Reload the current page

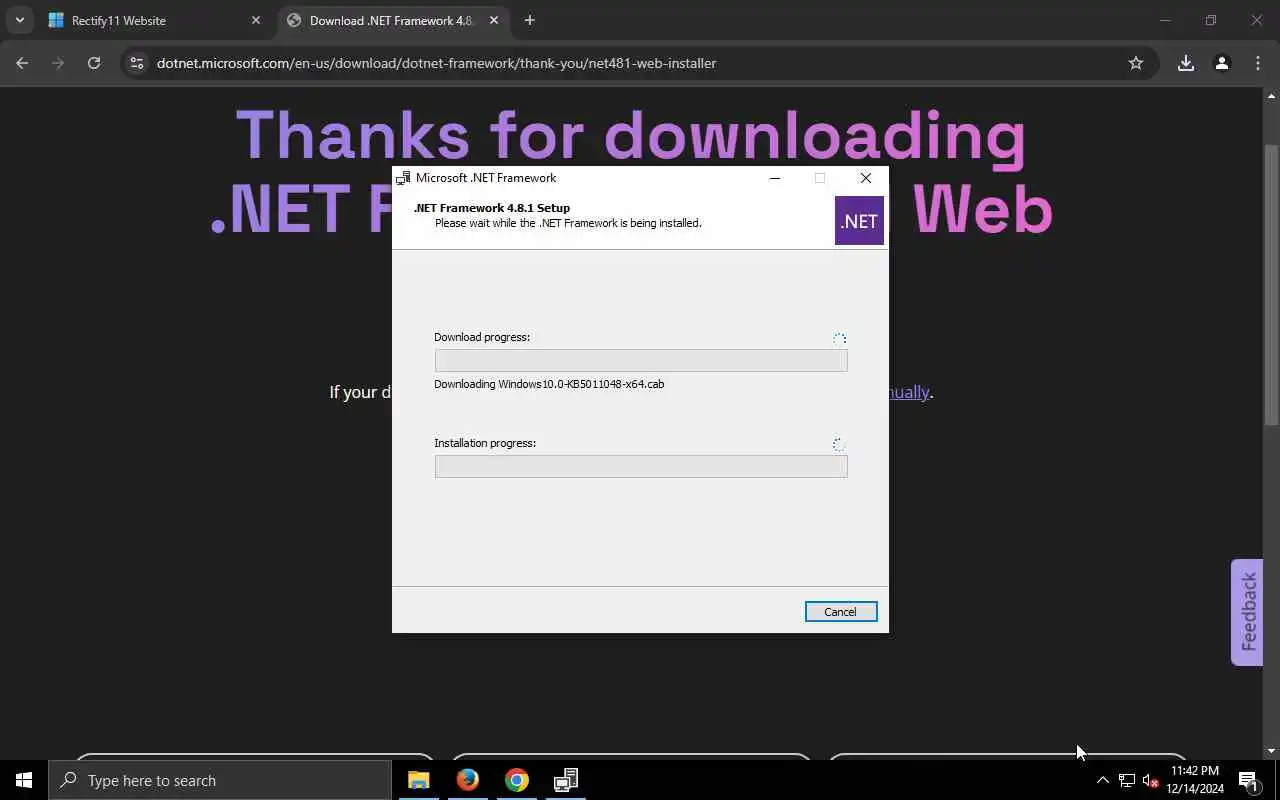pos(94,63)
